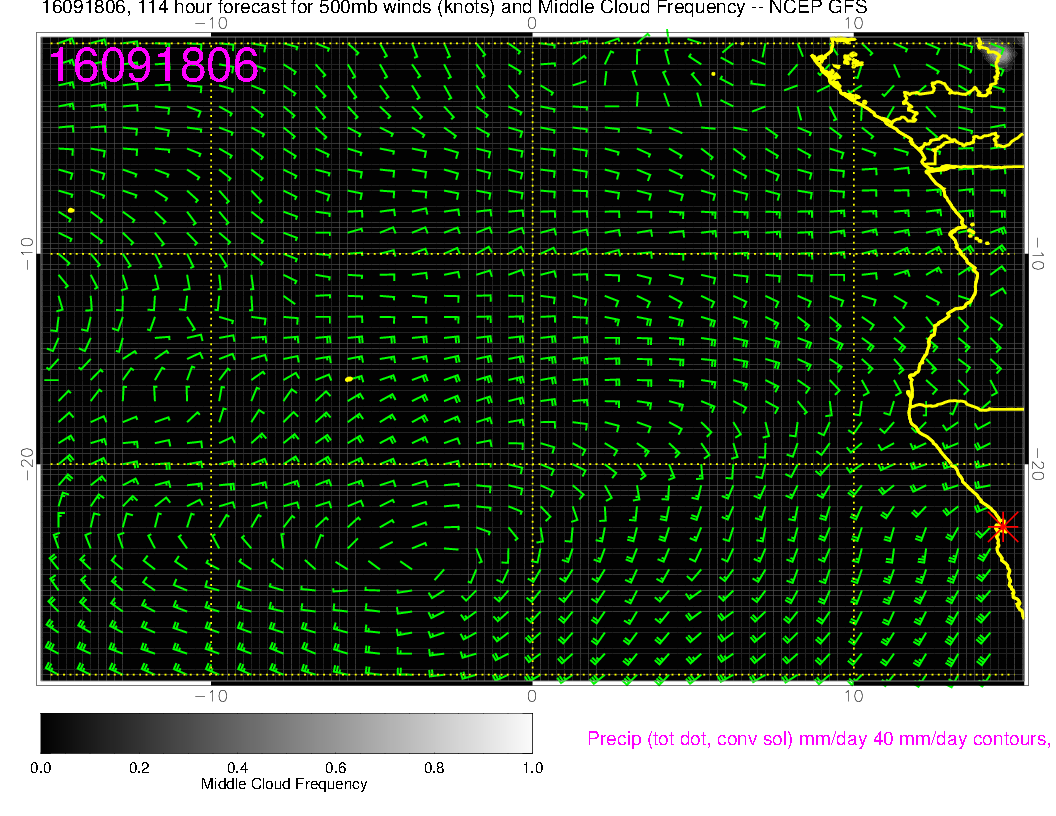Click the Middle Cloud Frequency grayscale colorbar

[286, 733]
